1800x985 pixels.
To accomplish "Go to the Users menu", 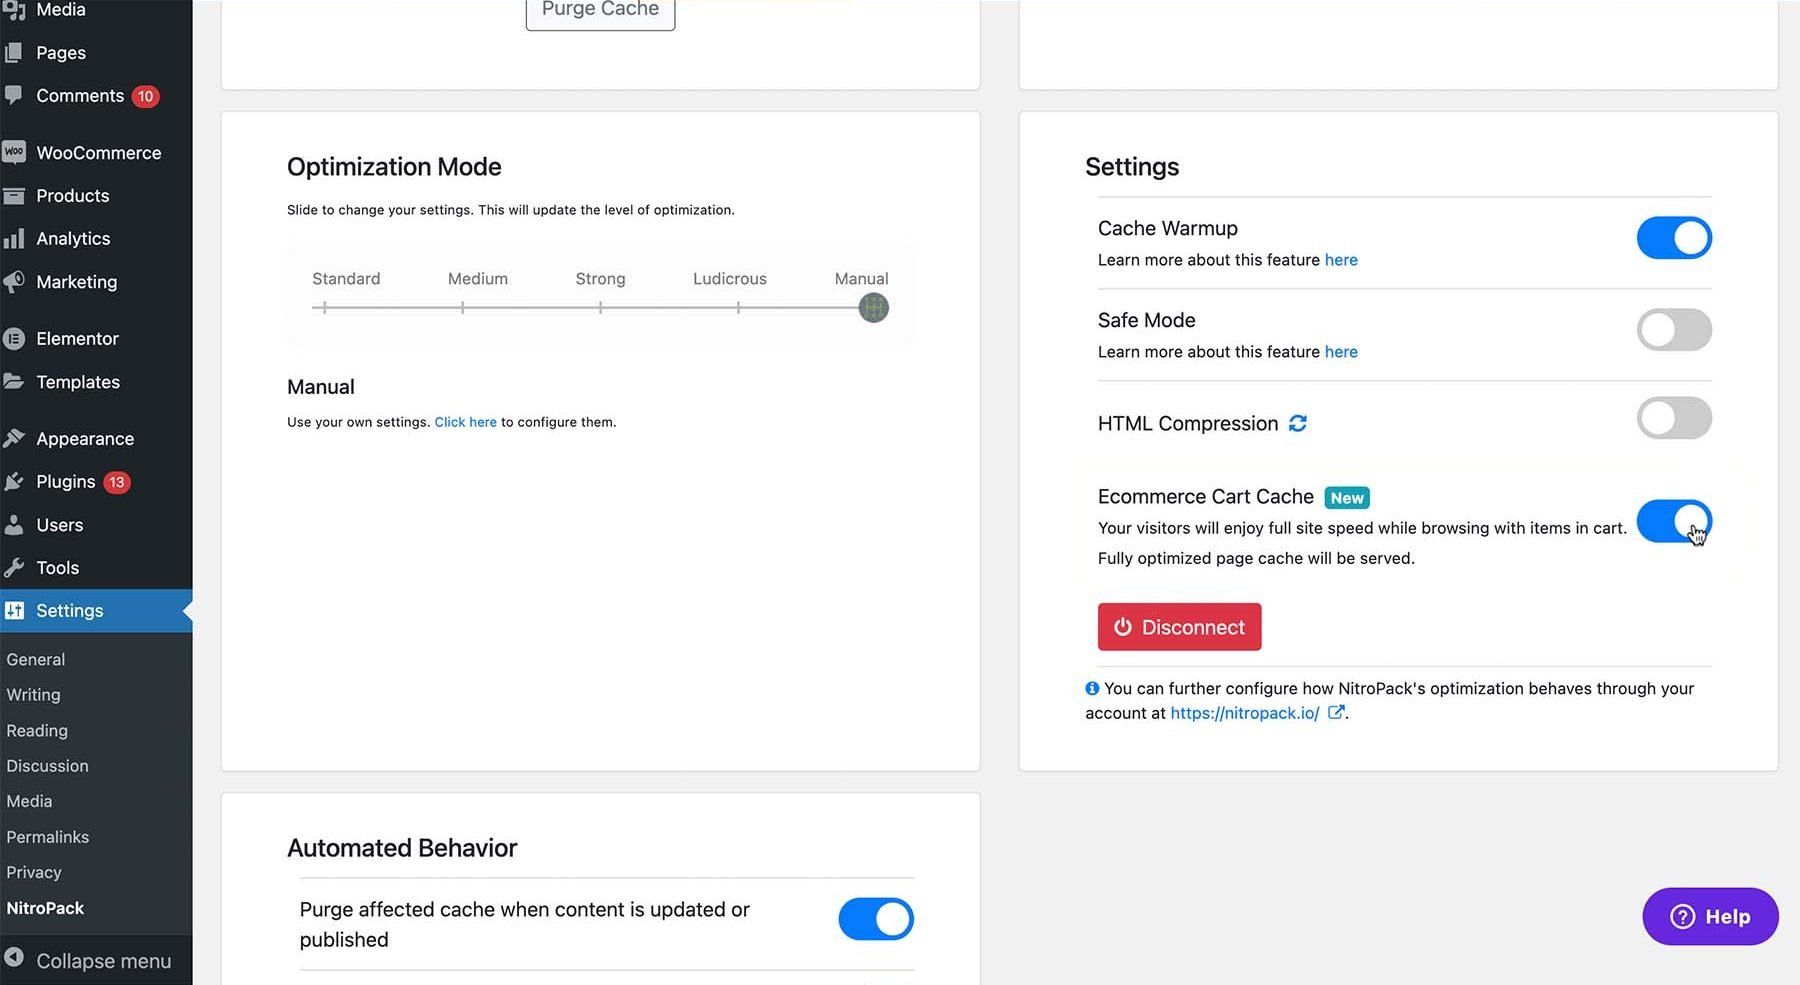I will pos(60,525).
